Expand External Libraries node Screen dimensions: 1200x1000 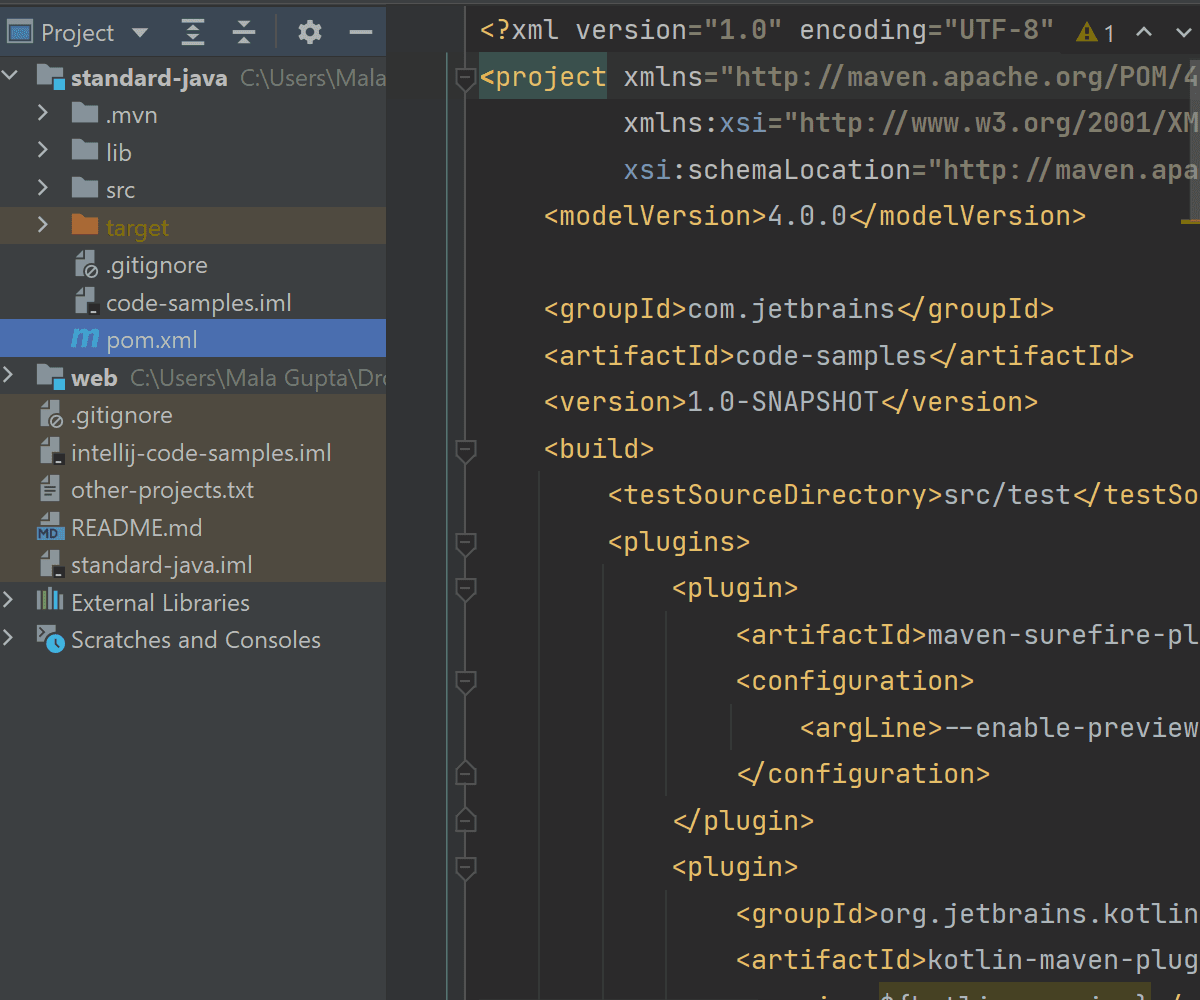9,601
